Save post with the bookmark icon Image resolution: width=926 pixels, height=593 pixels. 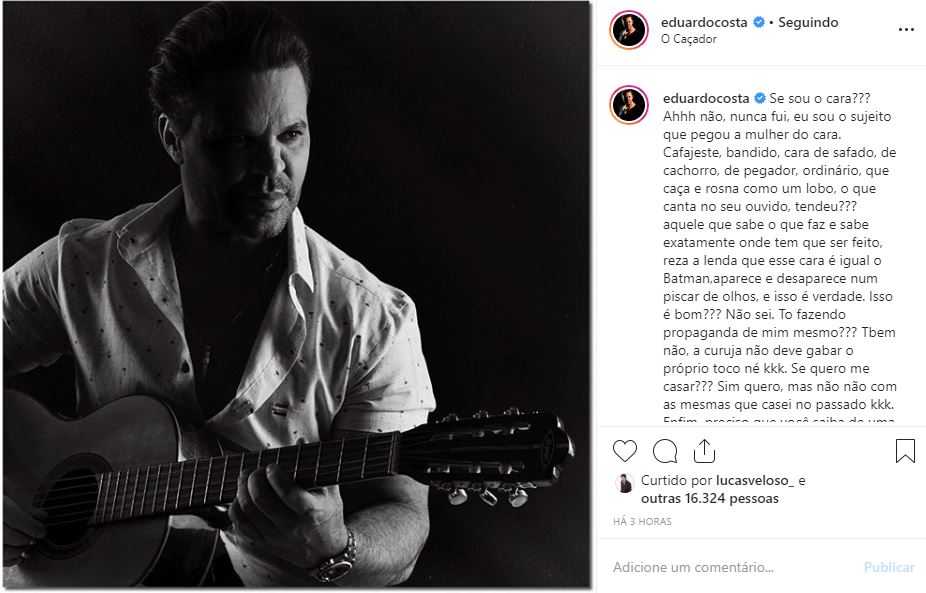click(x=905, y=451)
